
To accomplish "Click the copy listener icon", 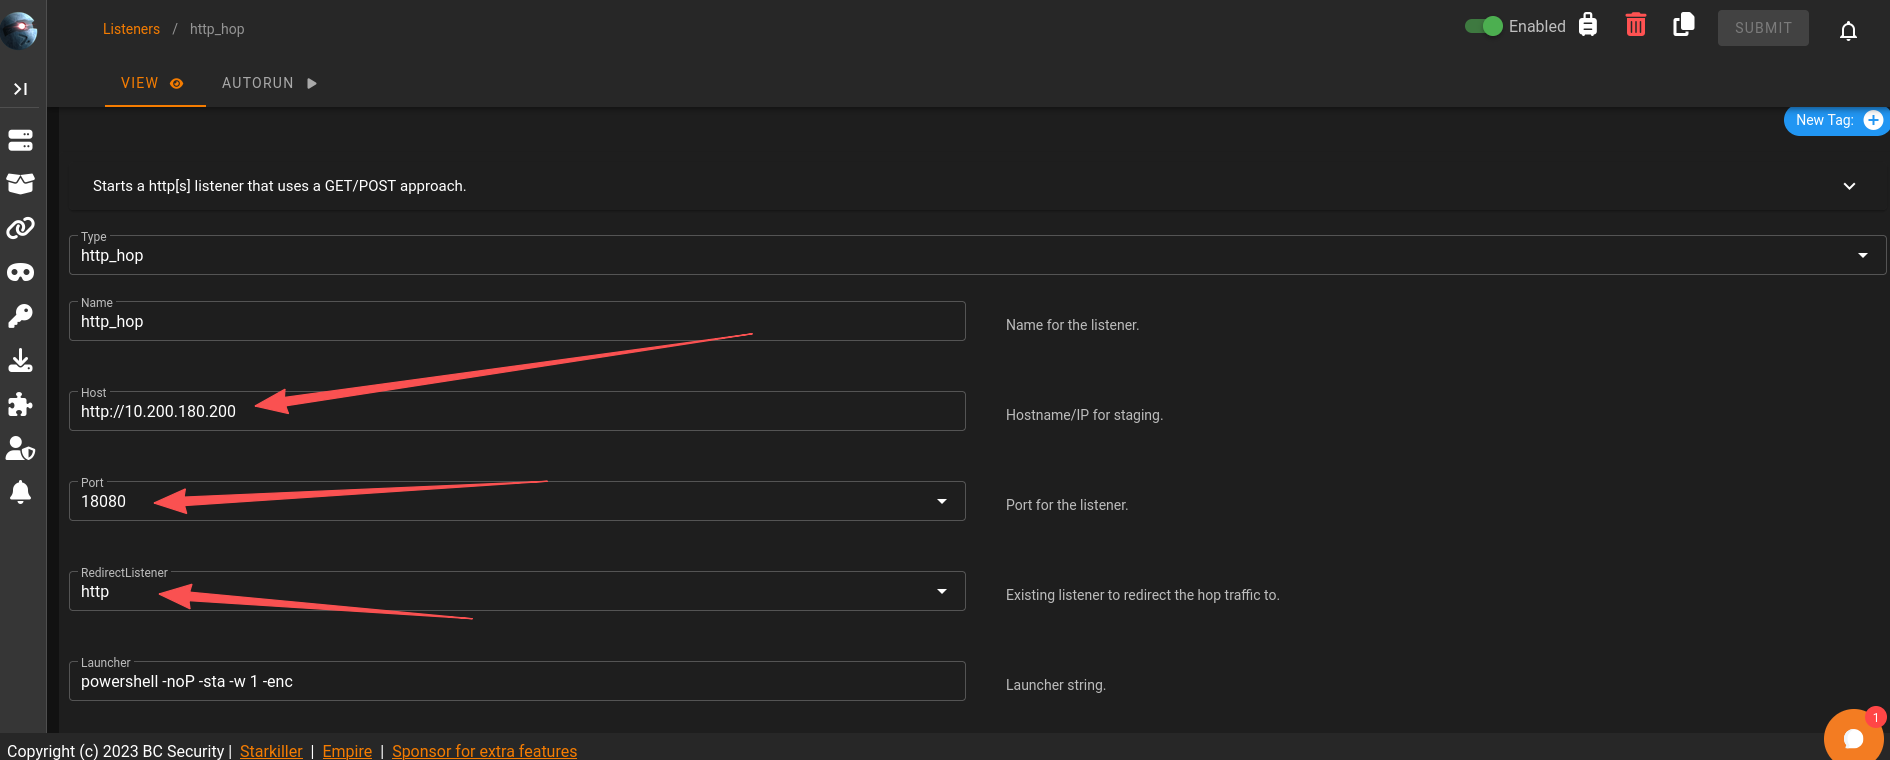I will tap(1684, 26).
